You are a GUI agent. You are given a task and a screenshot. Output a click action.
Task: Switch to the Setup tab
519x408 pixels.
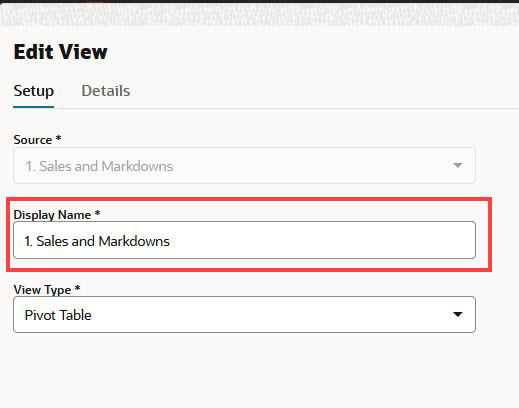tap(34, 91)
